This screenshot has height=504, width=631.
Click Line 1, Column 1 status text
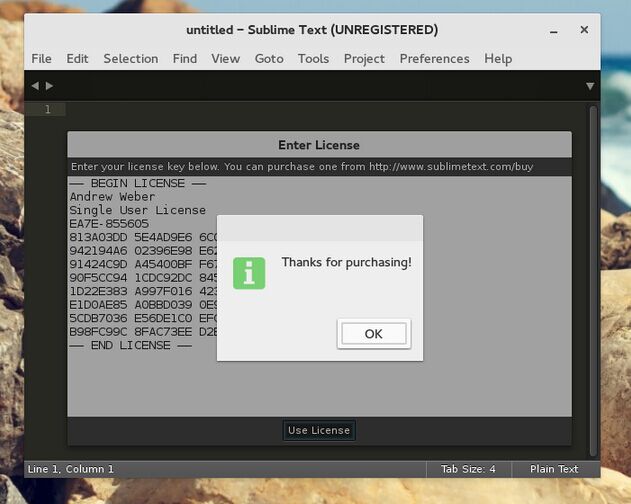click(70, 469)
